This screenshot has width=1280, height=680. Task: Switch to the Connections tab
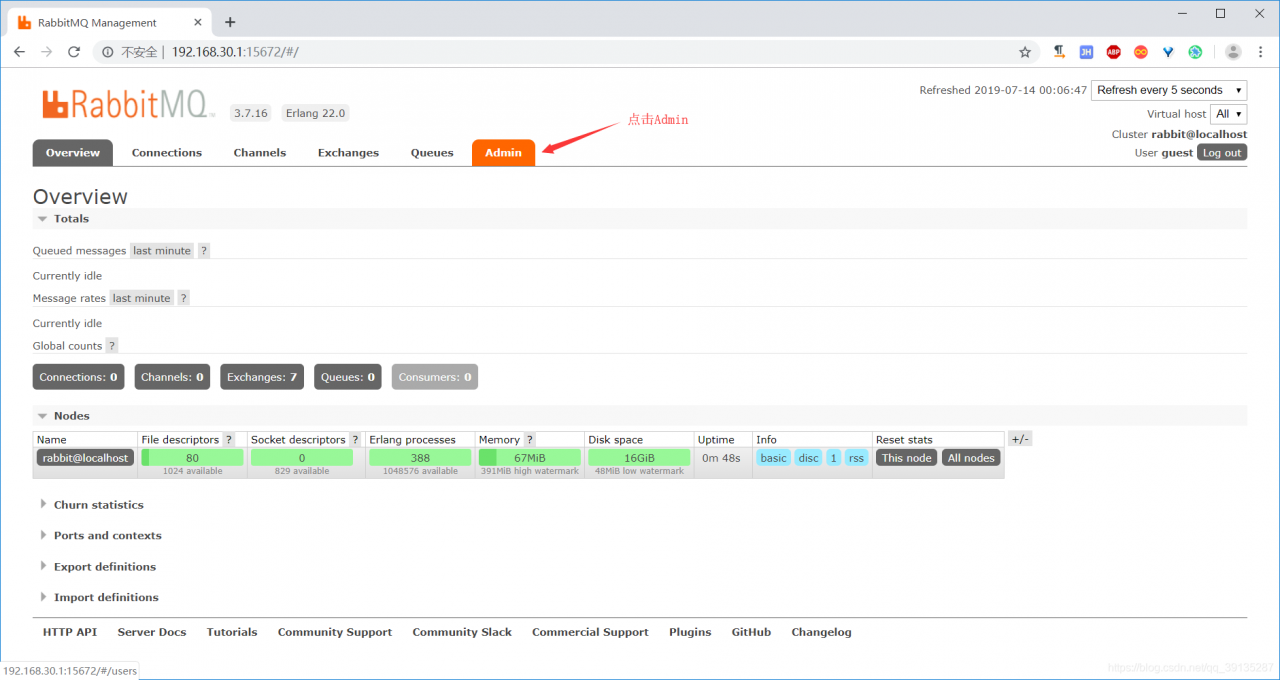tap(167, 153)
